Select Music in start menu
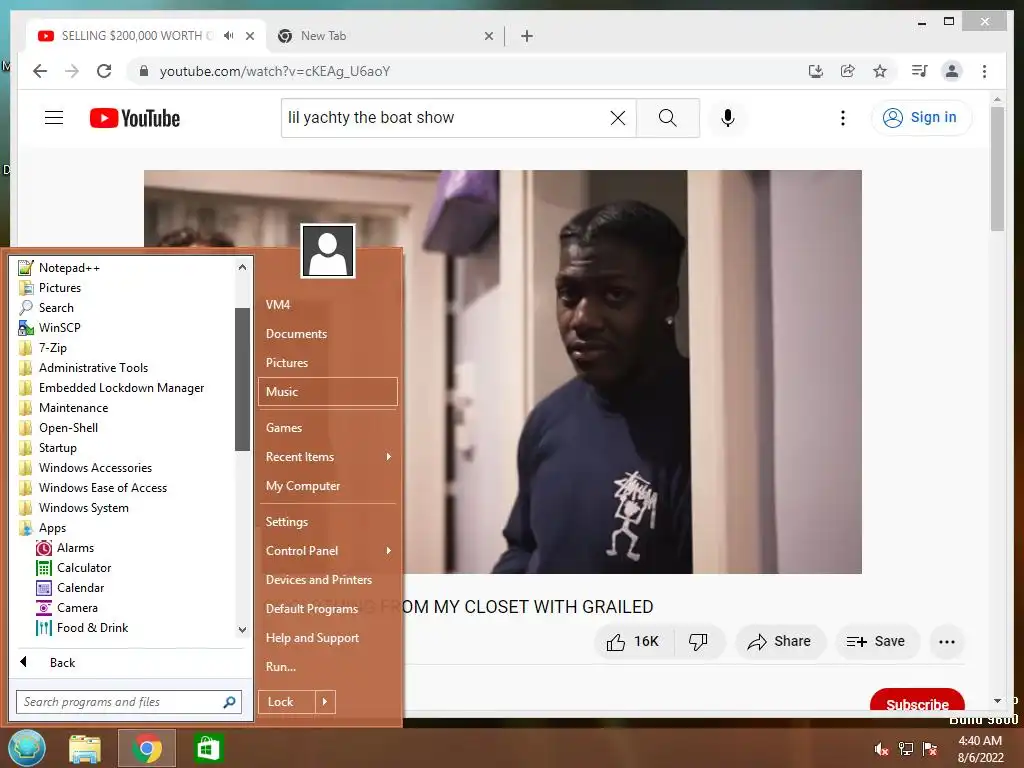 click(x=328, y=392)
